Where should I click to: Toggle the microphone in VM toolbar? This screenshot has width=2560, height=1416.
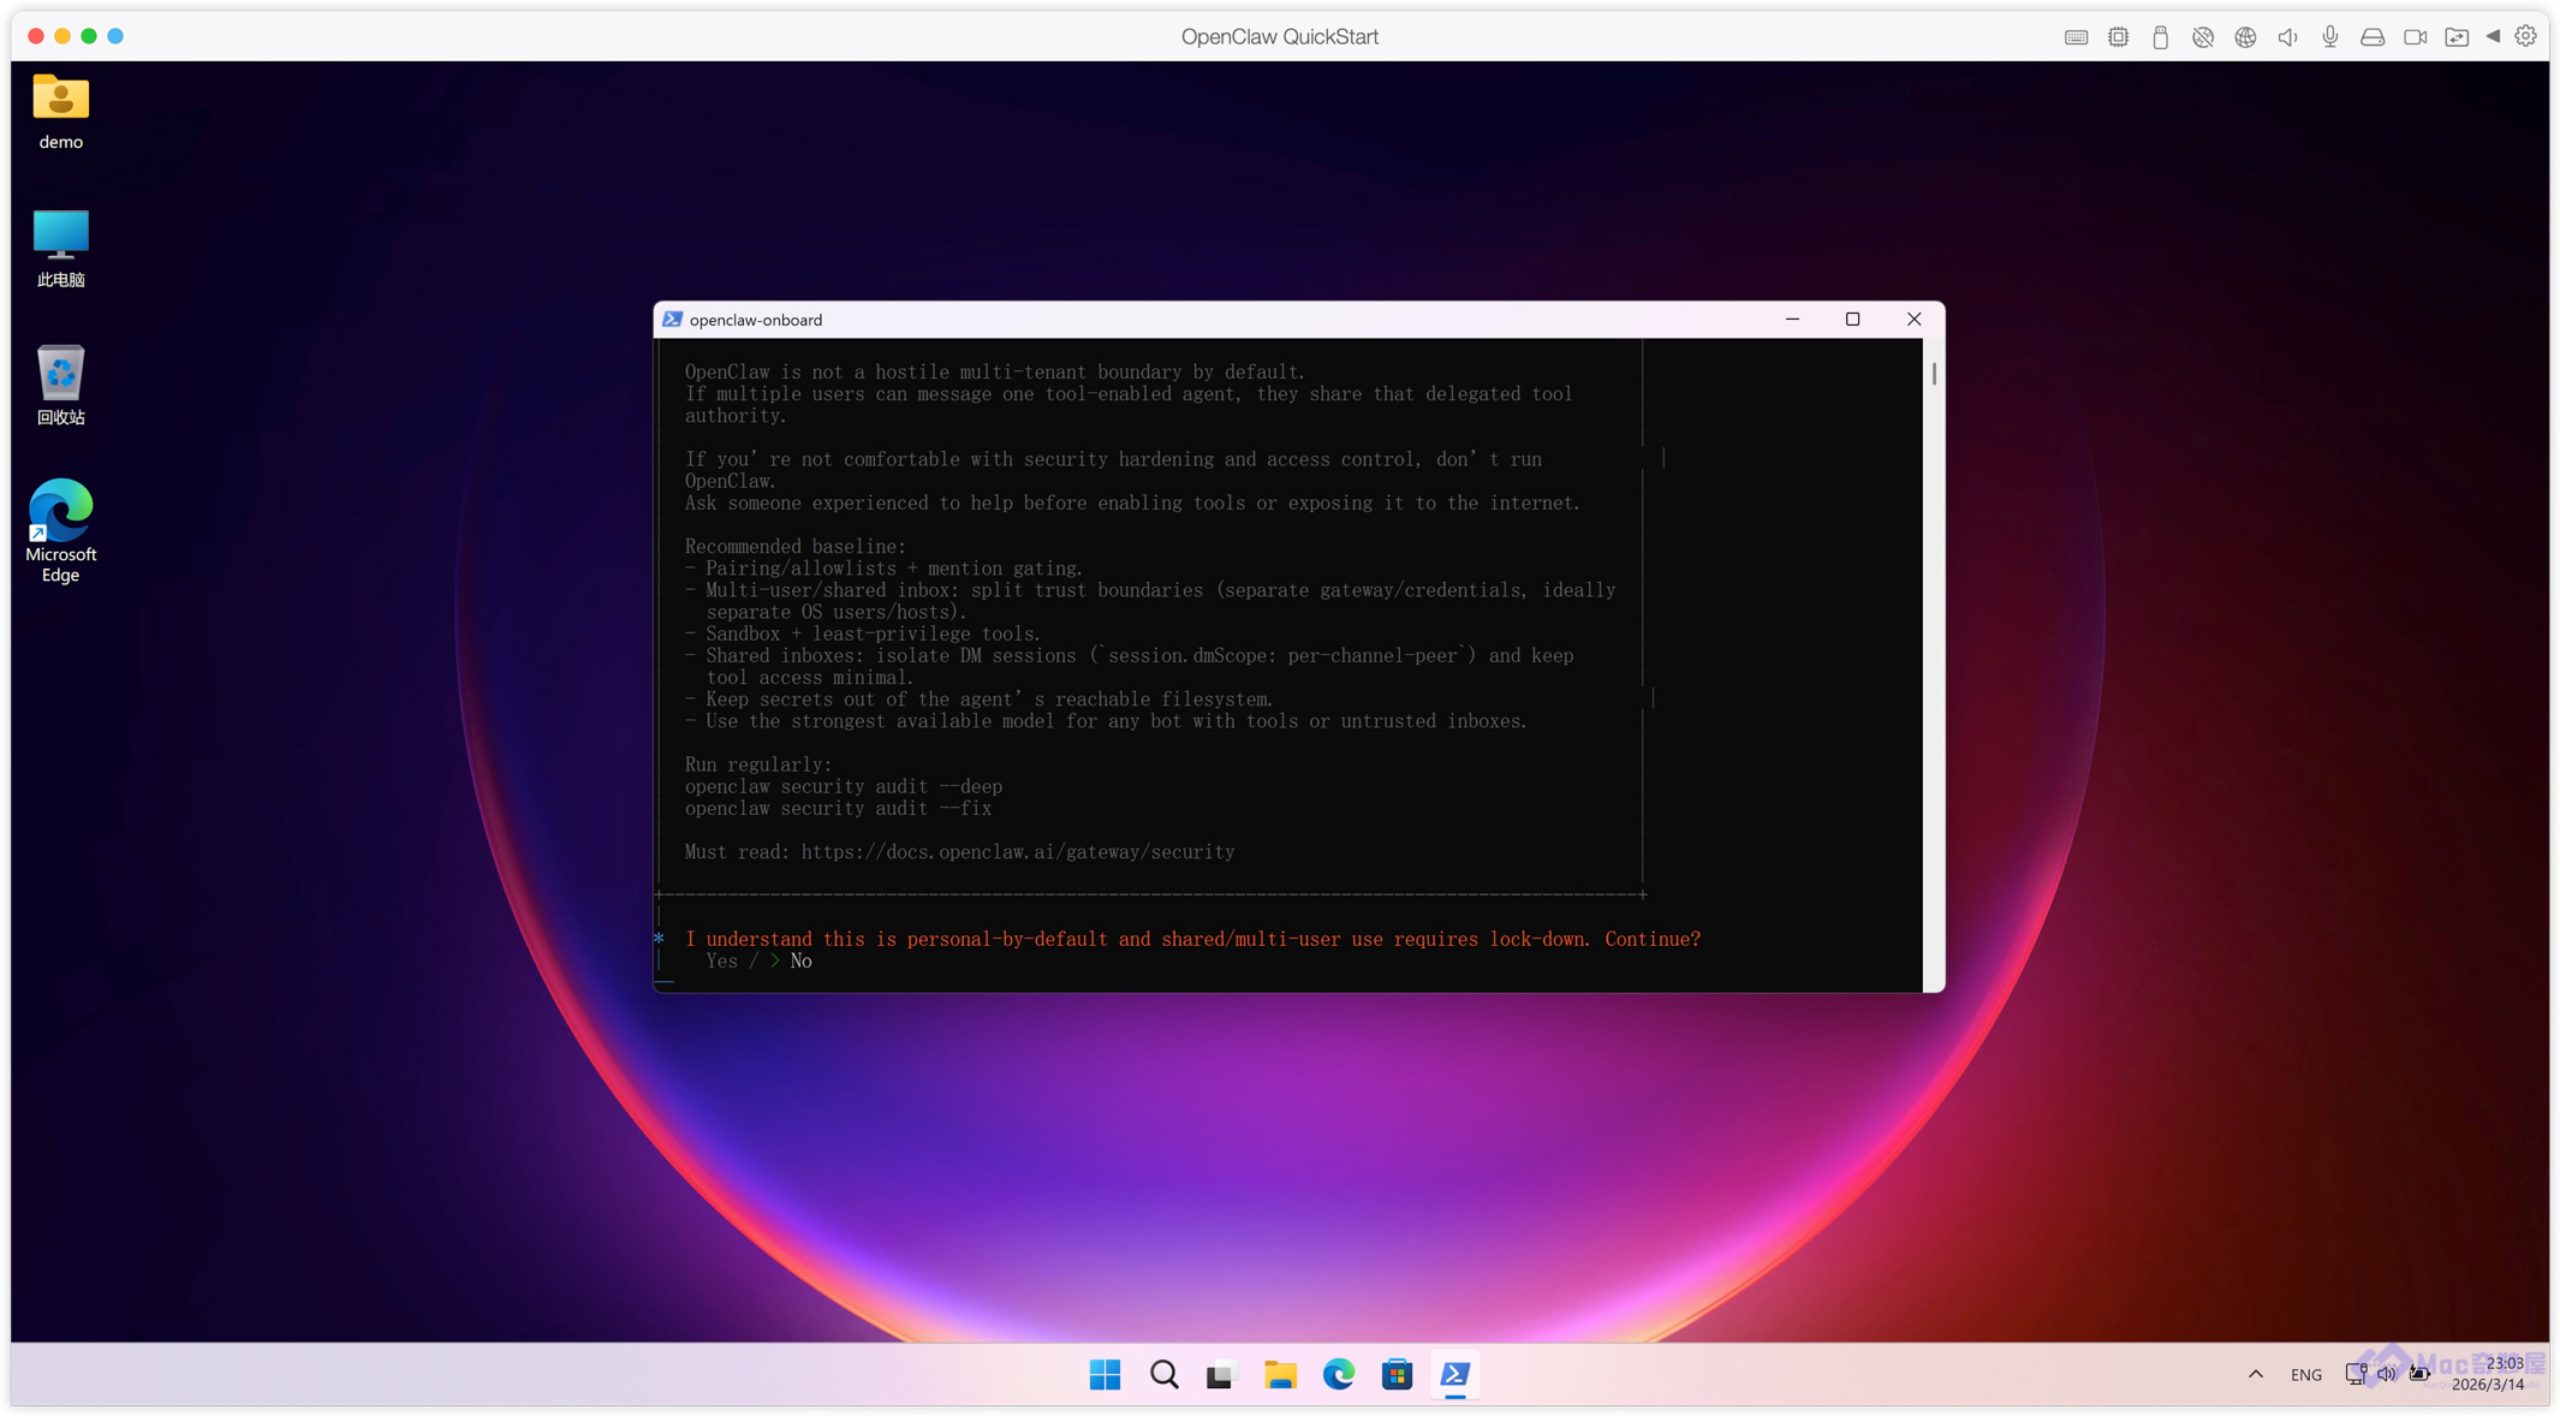pos(2329,37)
